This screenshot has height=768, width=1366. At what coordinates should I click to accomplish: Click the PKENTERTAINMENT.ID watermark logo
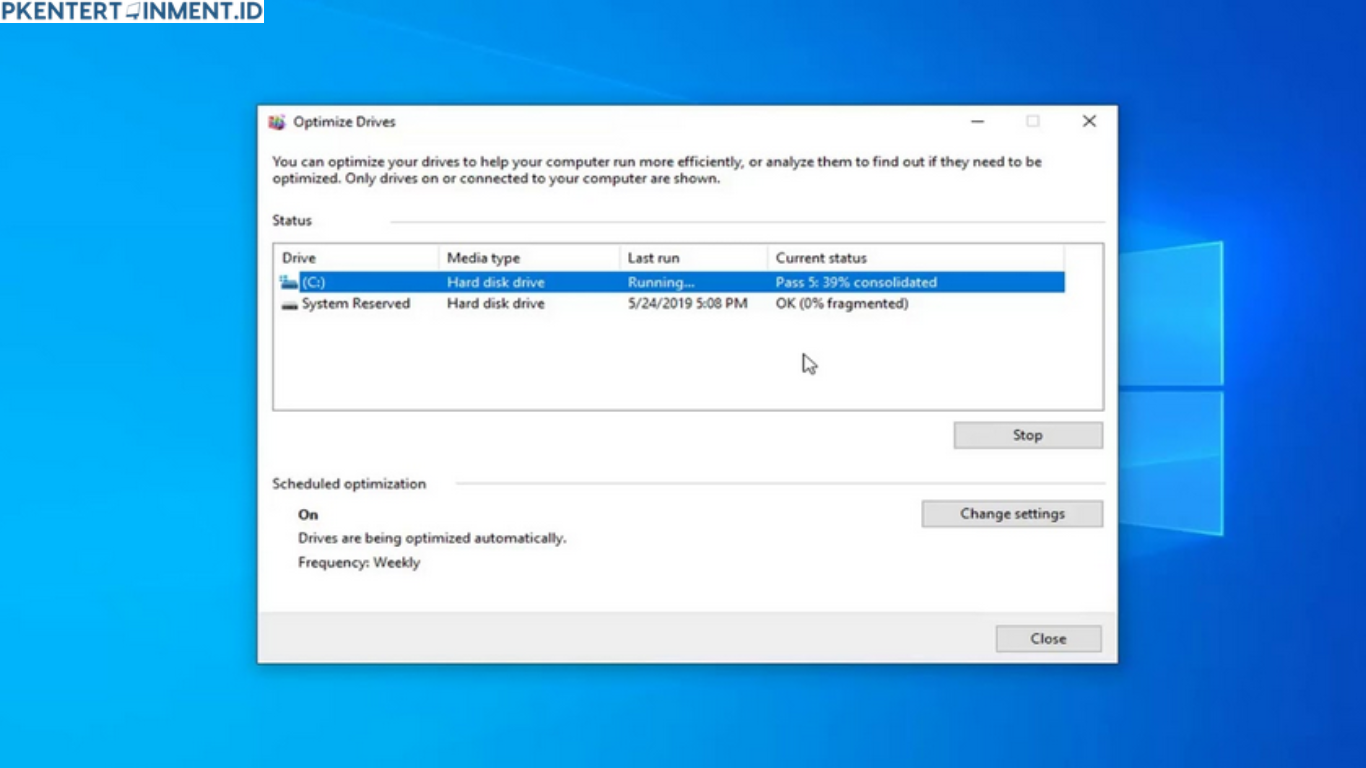[132, 11]
